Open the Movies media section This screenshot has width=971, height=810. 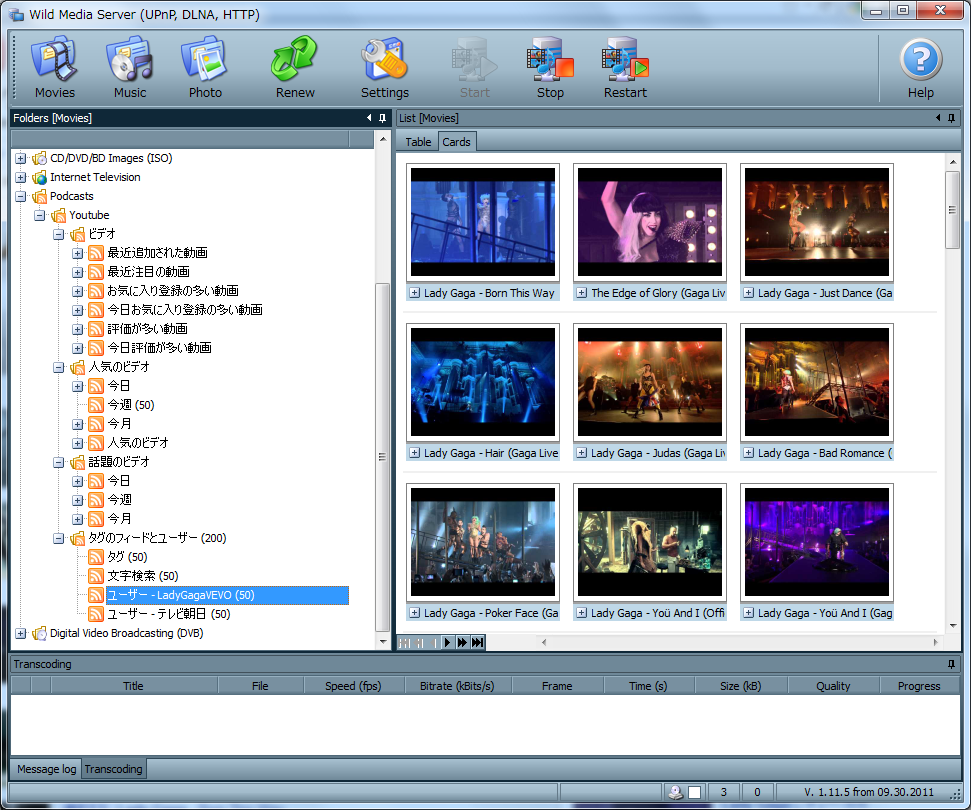coord(54,67)
